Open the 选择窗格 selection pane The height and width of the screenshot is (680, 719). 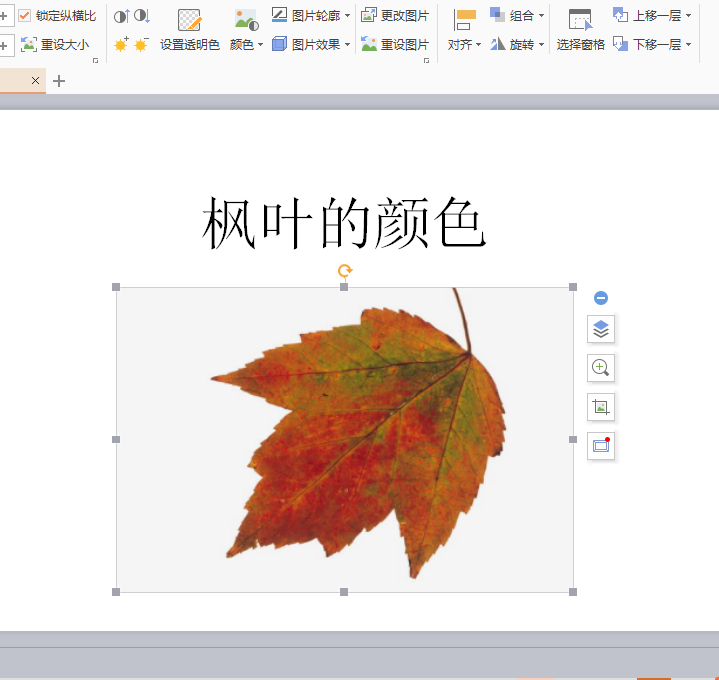pos(581,30)
